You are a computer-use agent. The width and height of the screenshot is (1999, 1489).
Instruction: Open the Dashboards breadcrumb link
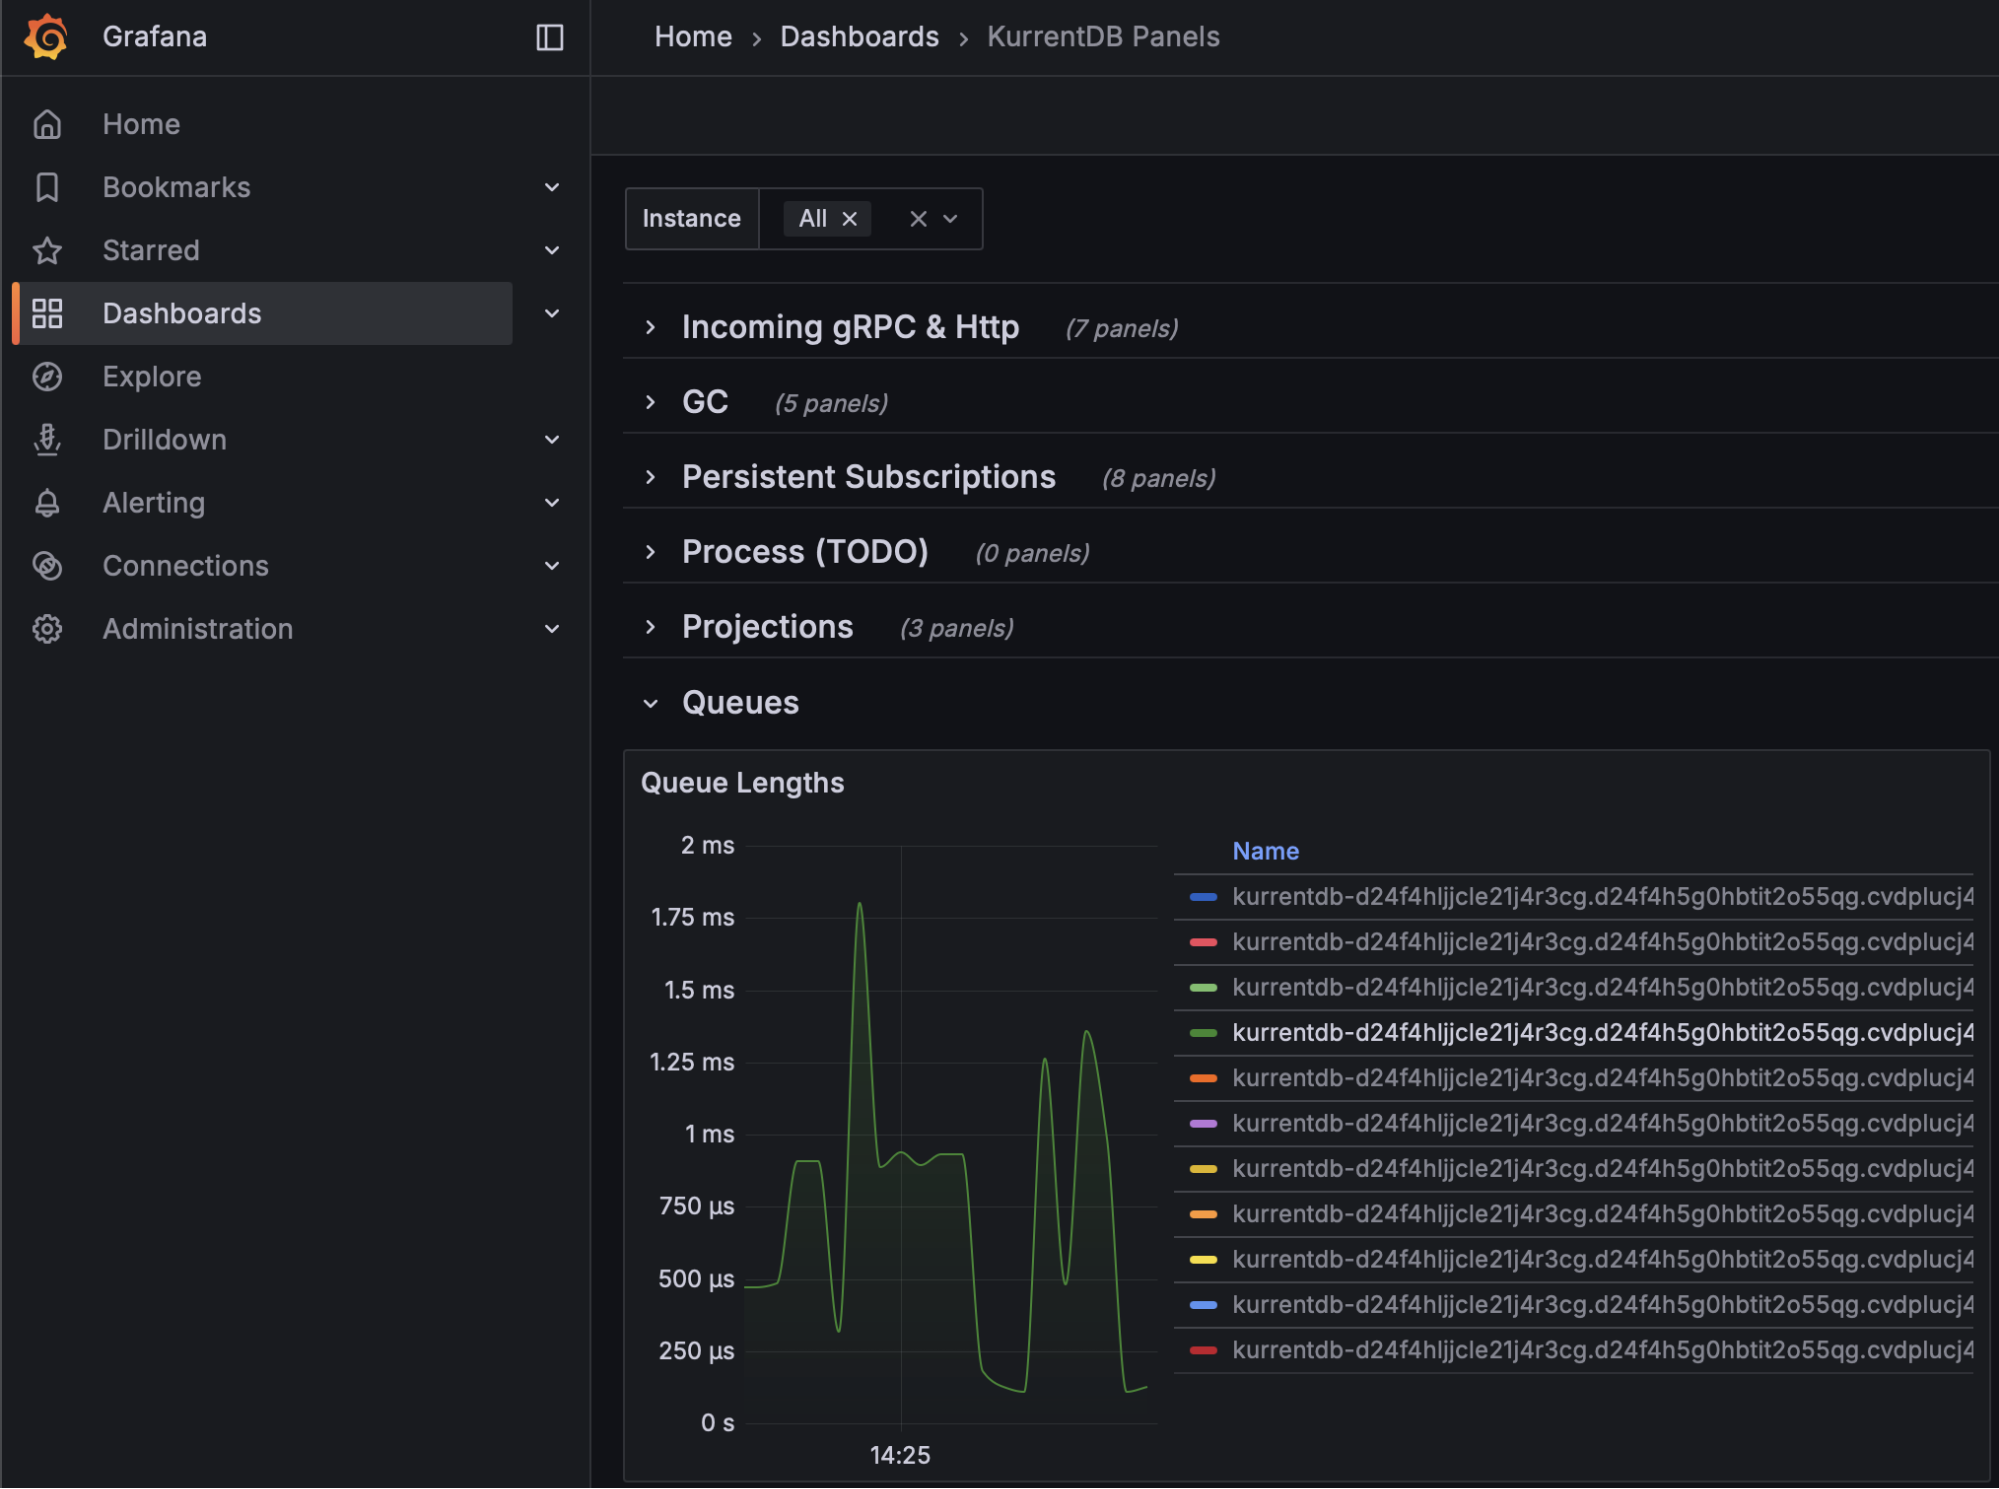click(x=859, y=37)
